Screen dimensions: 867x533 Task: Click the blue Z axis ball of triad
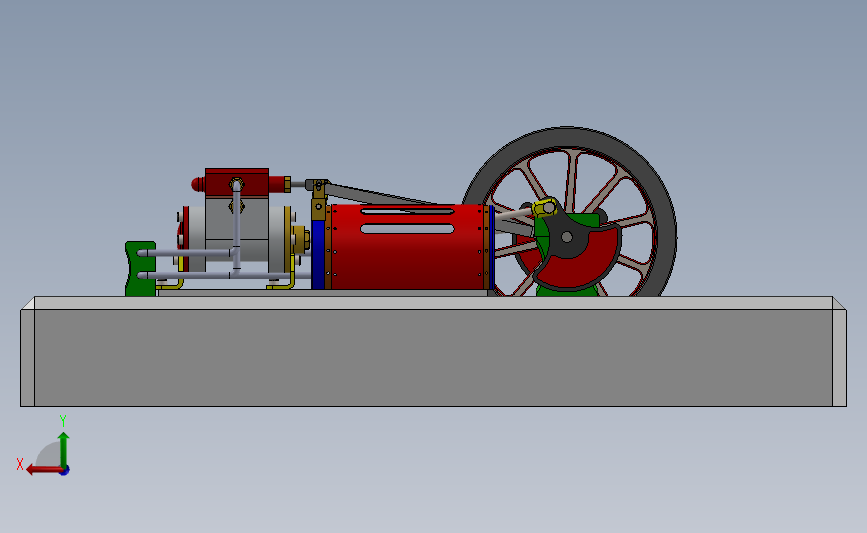tap(65, 471)
